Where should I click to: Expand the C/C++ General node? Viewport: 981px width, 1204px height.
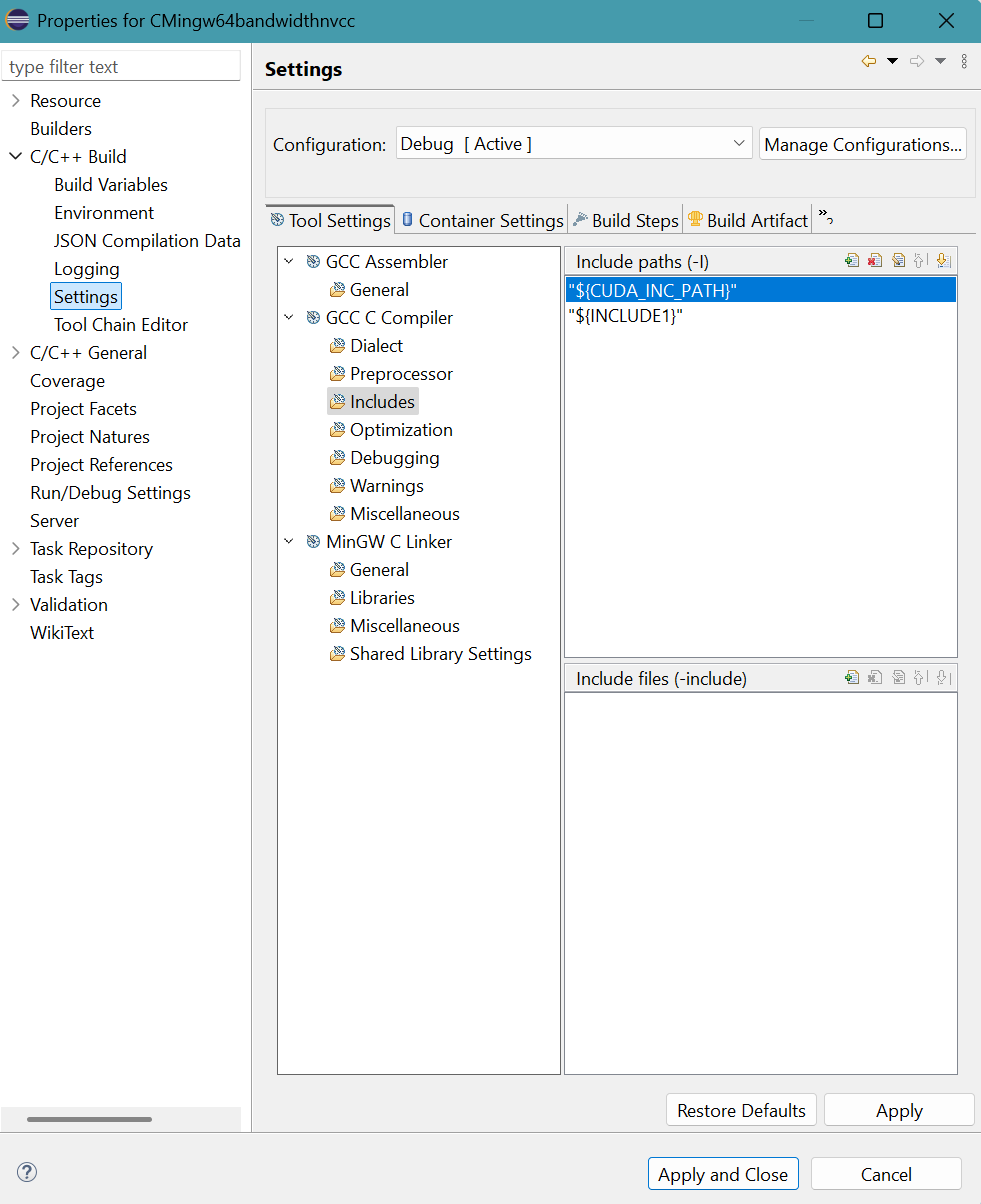[15, 353]
